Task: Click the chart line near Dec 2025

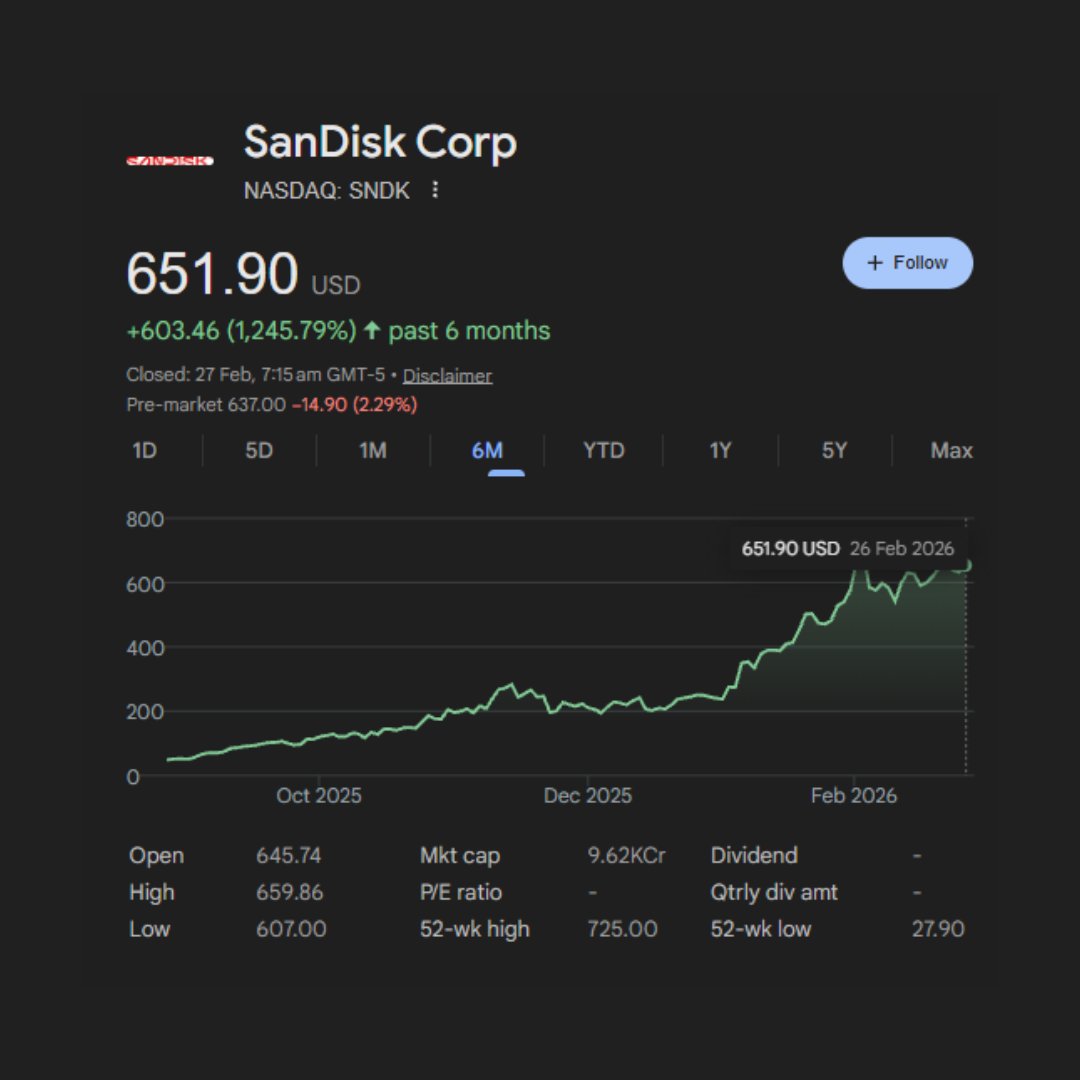Action: point(588,706)
